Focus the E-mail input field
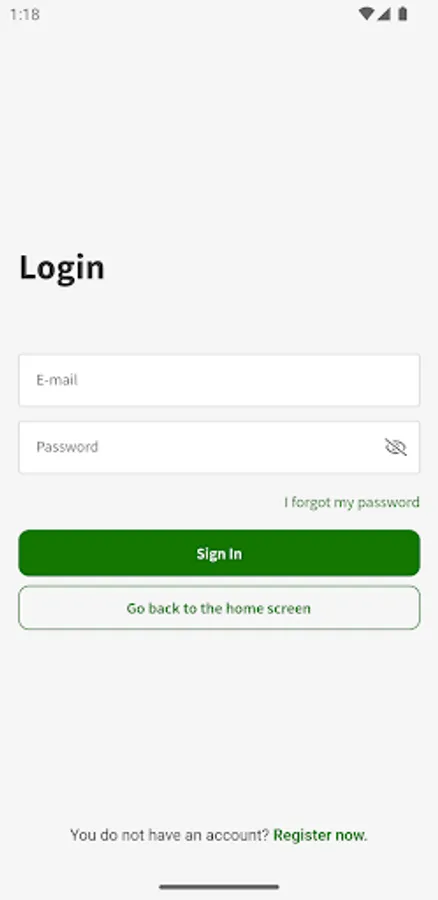The width and height of the screenshot is (438, 900). (x=219, y=380)
